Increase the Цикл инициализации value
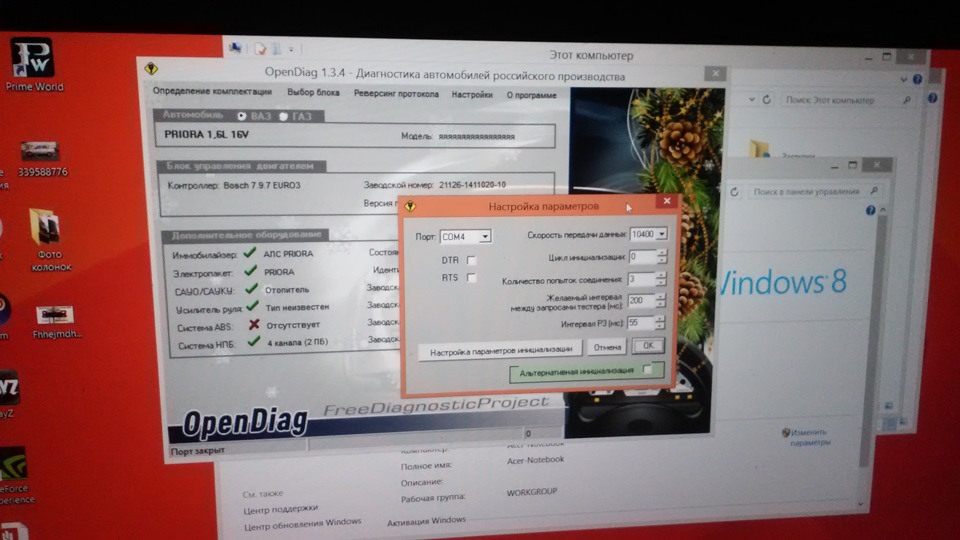 coord(661,253)
